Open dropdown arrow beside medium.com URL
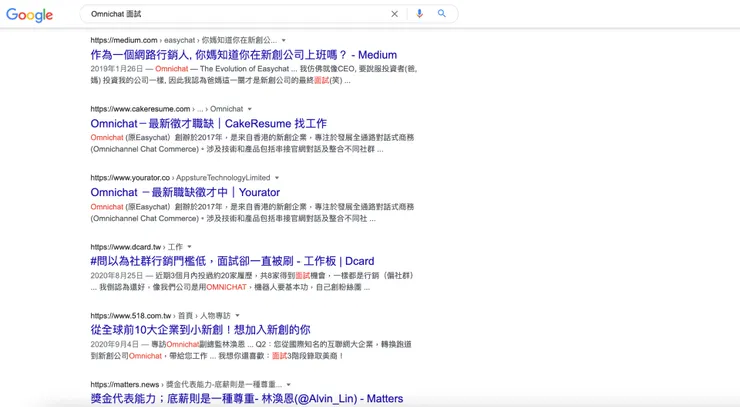Viewport: 740px width, 407px height. [x=284, y=41]
